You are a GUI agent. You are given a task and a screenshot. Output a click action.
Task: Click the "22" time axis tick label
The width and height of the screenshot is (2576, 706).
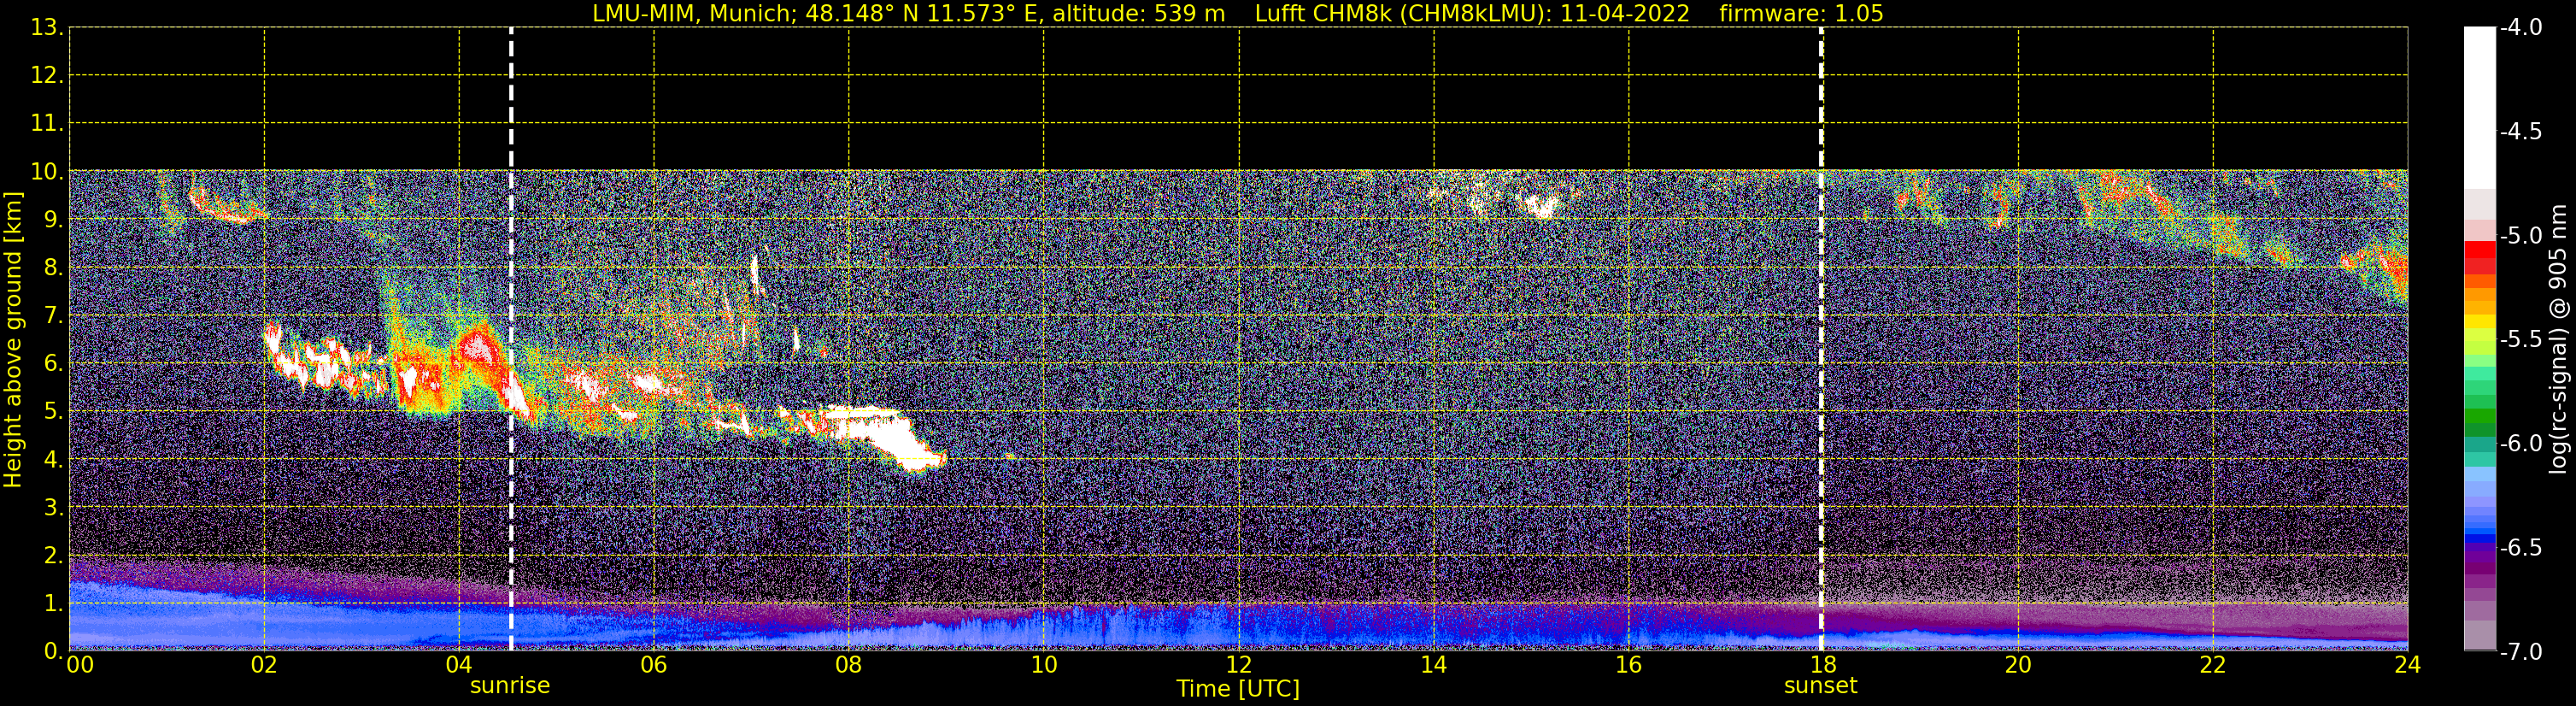coord(2213,665)
